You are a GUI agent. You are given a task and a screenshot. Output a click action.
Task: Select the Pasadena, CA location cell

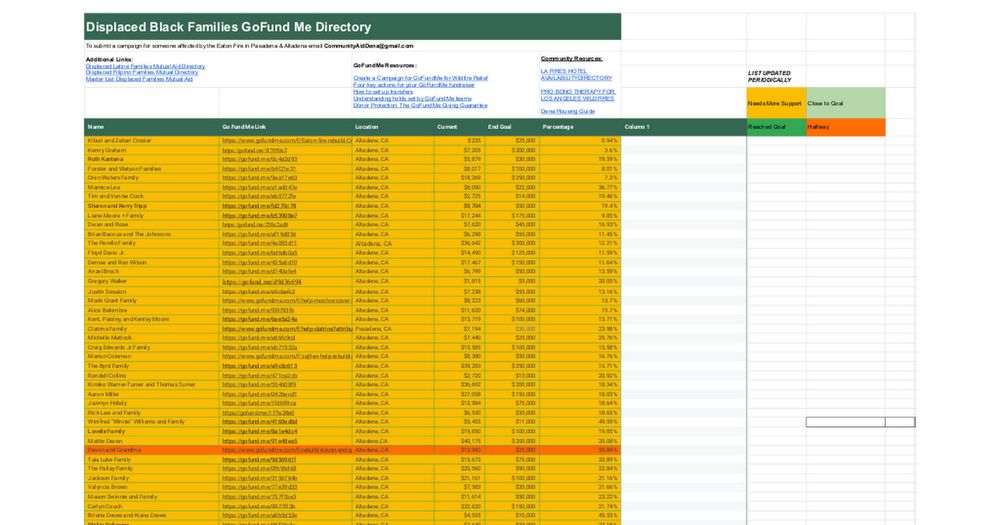tap(393, 329)
